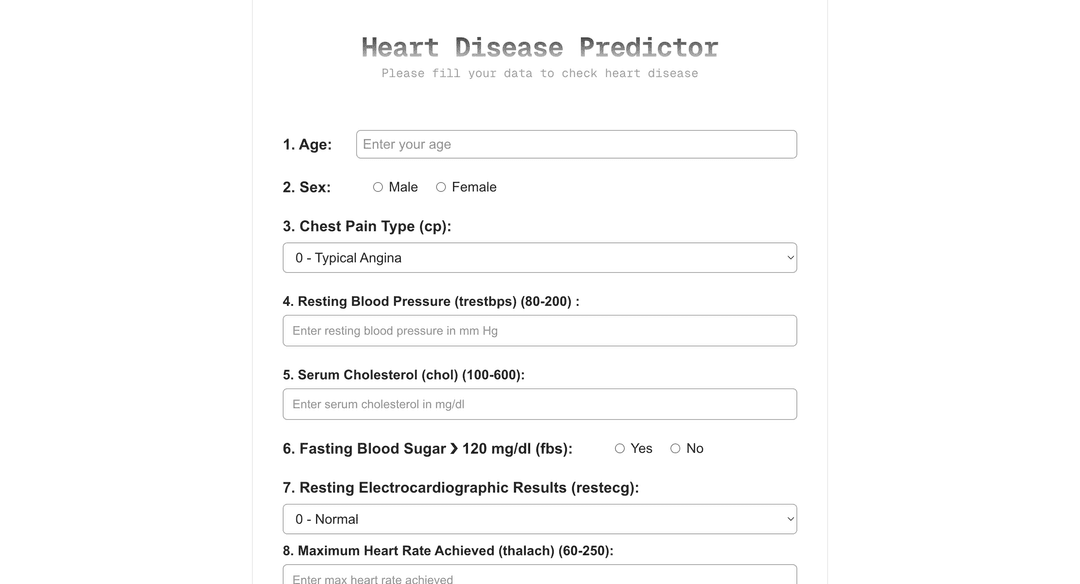Choose Yes for fasting blood sugar

coord(619,448)
